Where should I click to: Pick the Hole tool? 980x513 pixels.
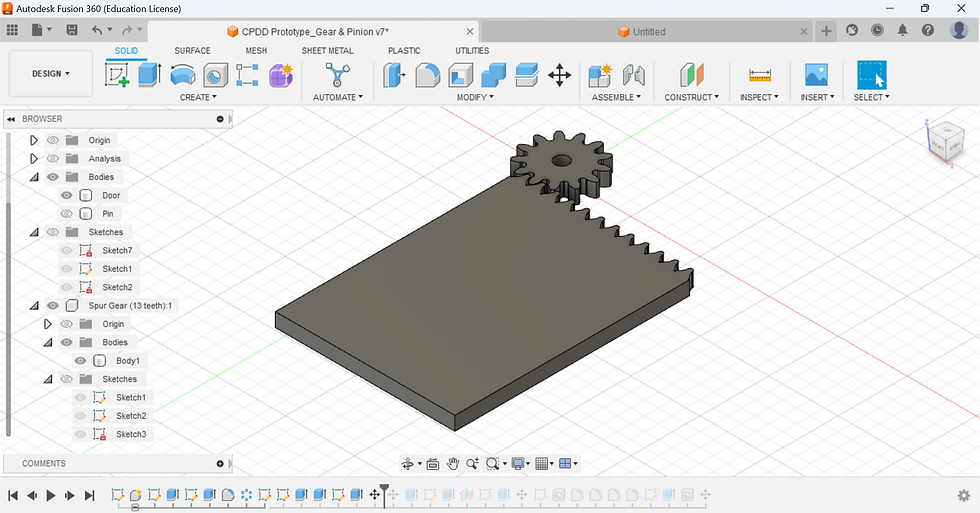point(215,76)
